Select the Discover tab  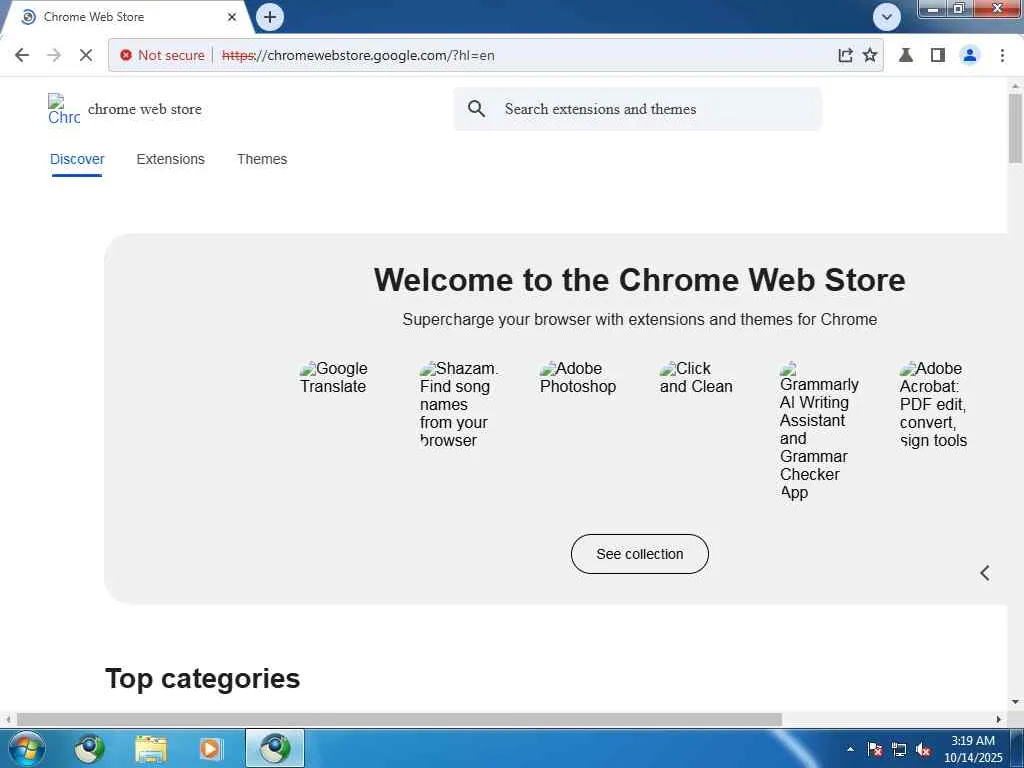pyautogui.click(x=77, y=159)
